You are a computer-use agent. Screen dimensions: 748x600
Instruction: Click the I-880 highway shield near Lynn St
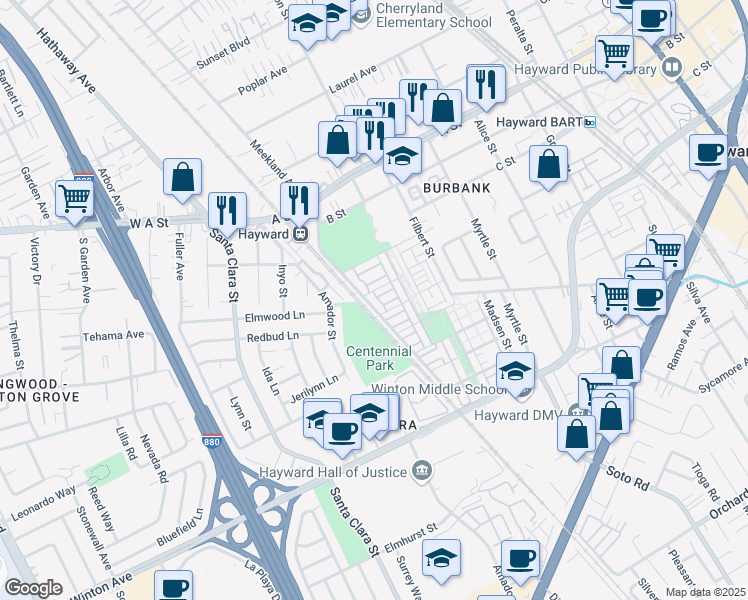211,441
